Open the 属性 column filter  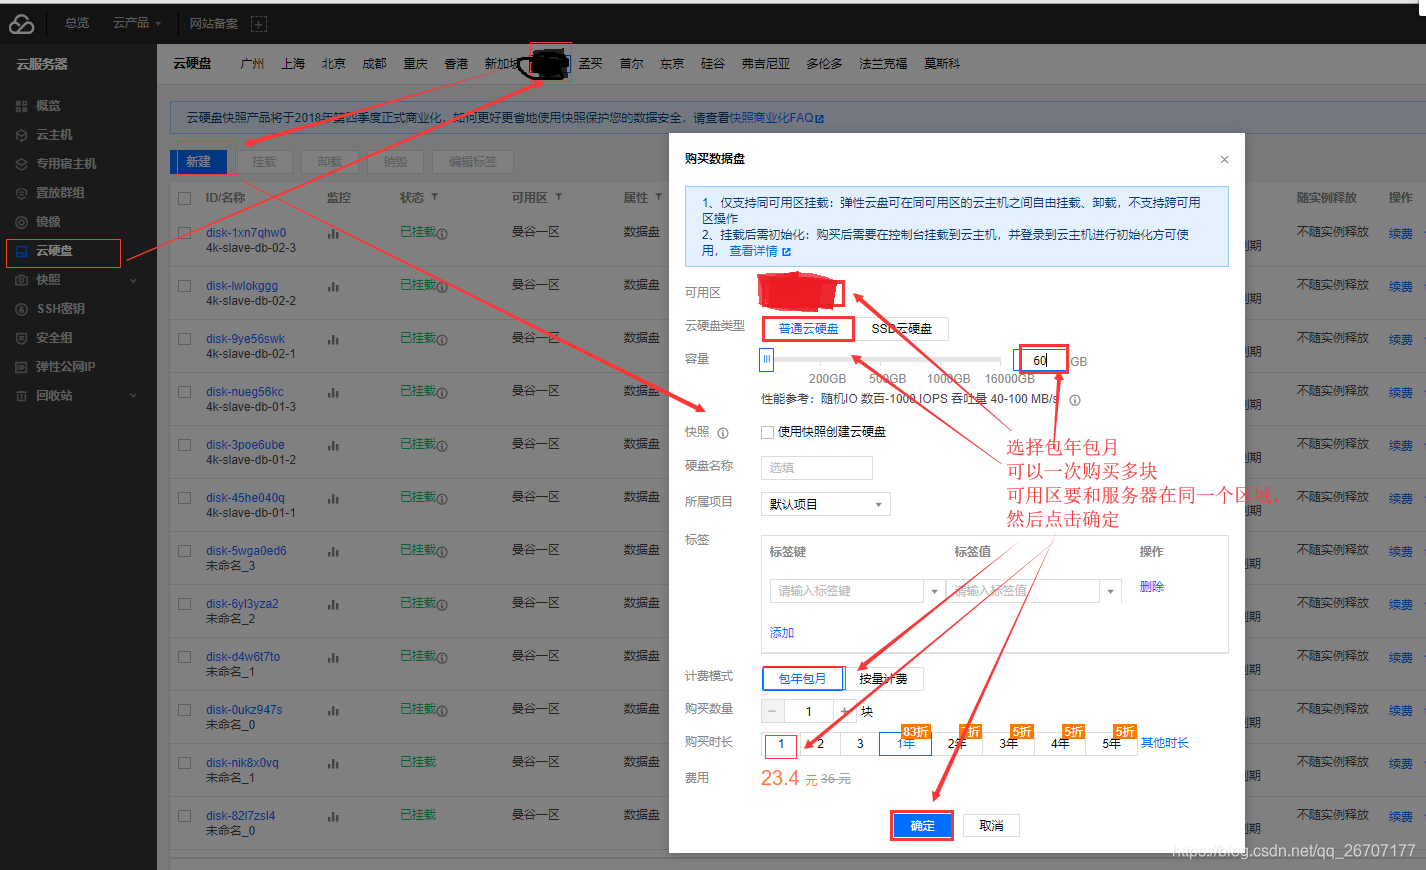pyautogui.click(x=659, y=197)
